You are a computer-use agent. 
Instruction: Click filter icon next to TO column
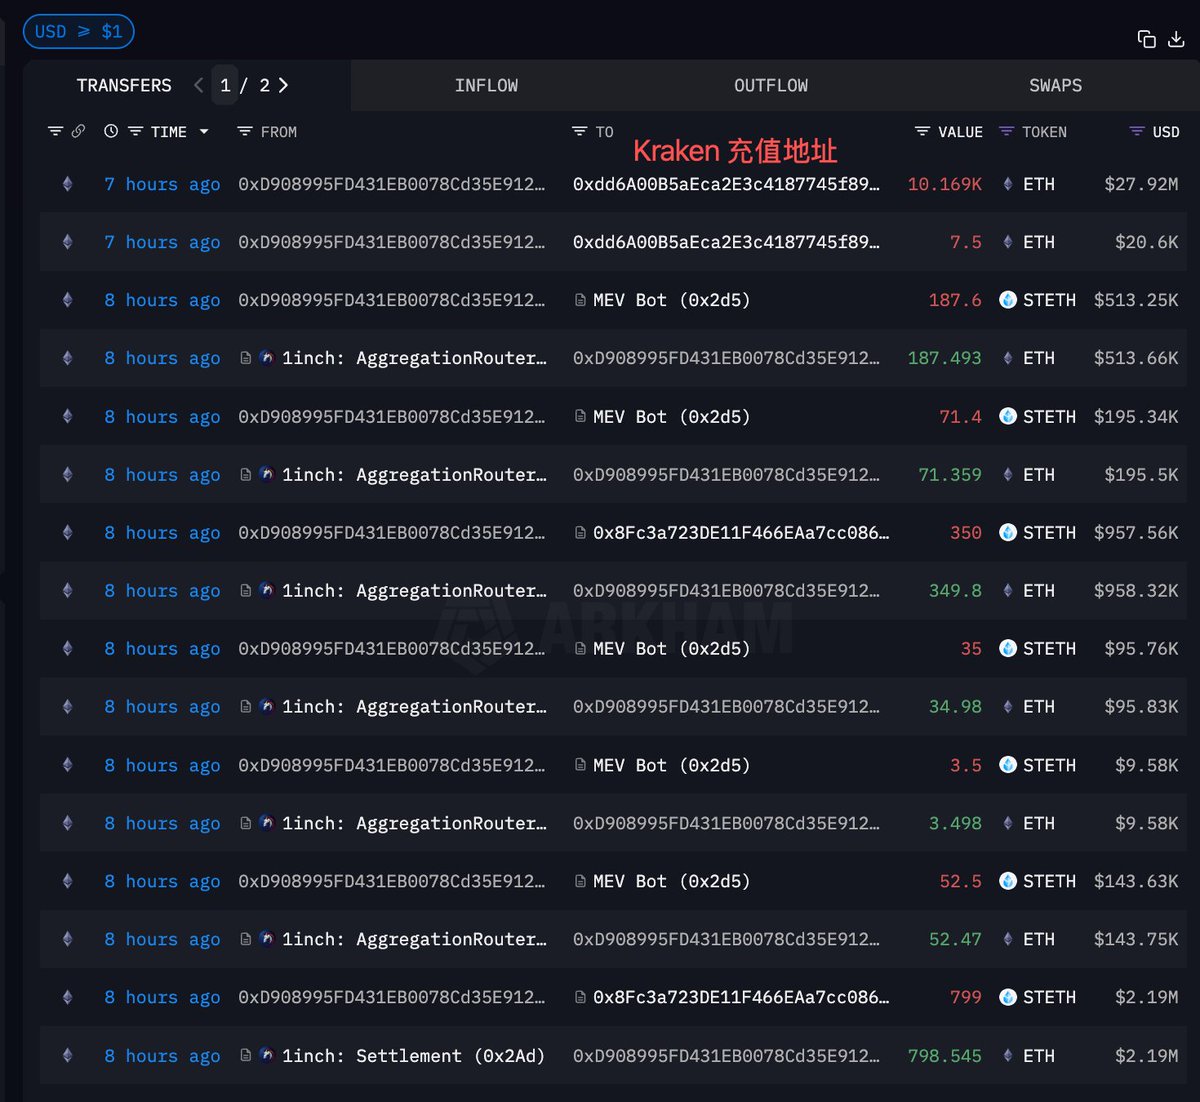579,131
